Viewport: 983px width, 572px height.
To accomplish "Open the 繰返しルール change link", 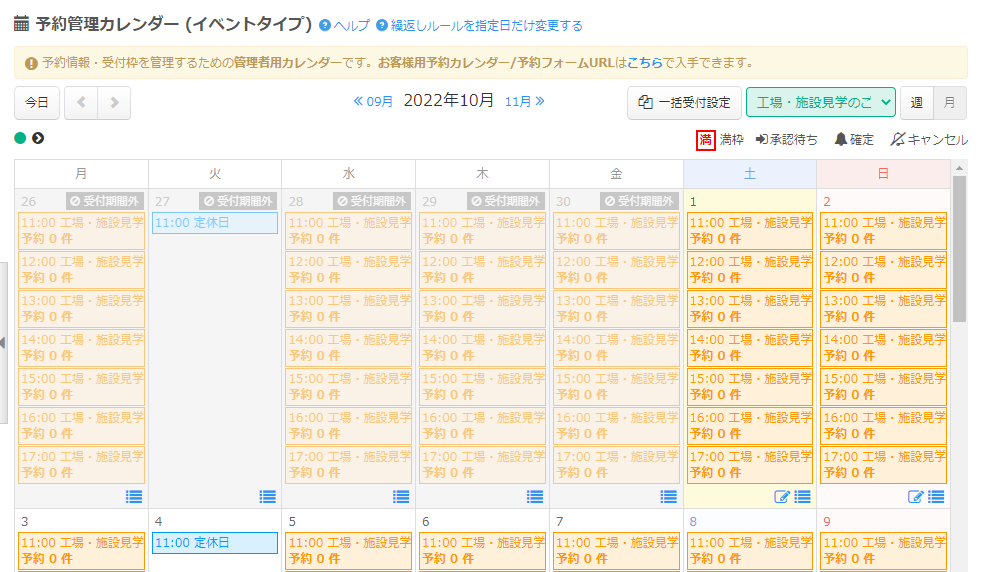I will coord(486,26).
